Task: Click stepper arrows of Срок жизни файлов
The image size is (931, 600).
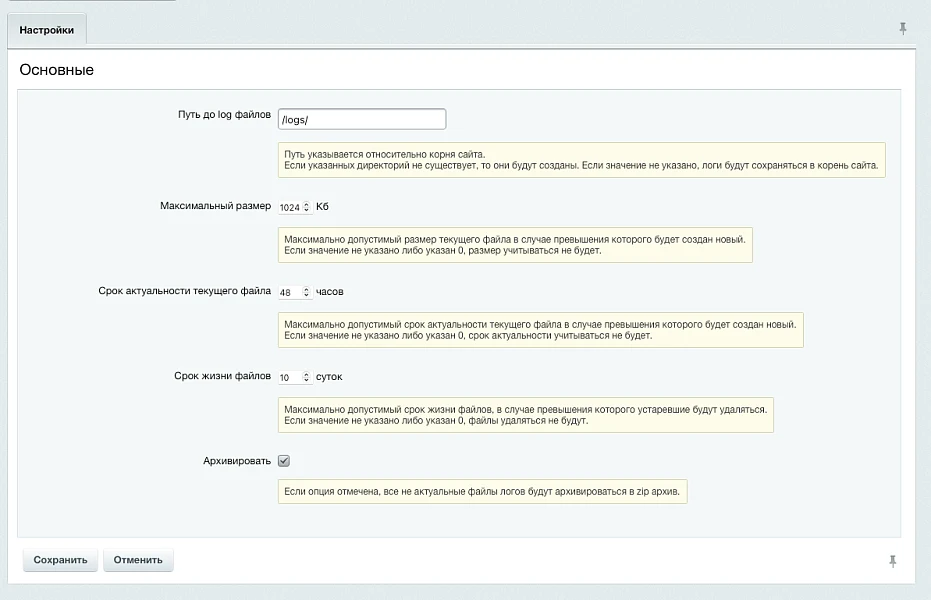Action: click(x=306, y=377)
